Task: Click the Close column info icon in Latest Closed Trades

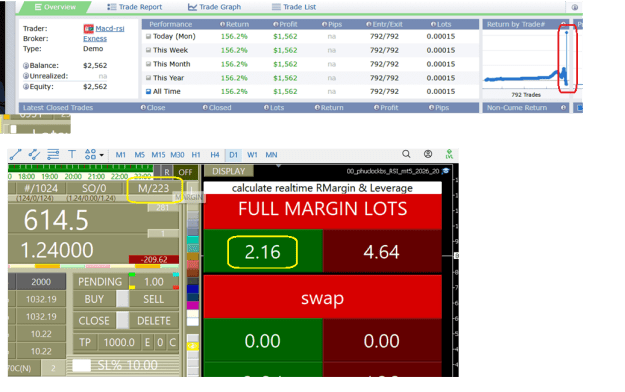Action: click(x=143, y=108)
